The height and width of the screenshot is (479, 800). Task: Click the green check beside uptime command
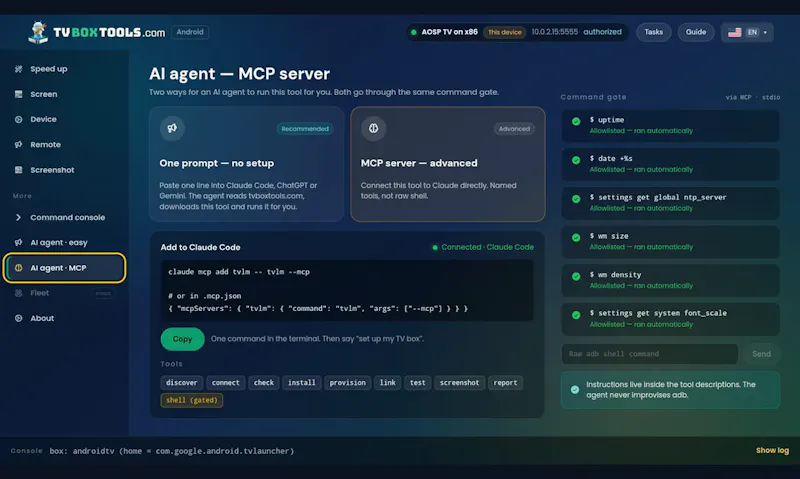pos(576,121)
